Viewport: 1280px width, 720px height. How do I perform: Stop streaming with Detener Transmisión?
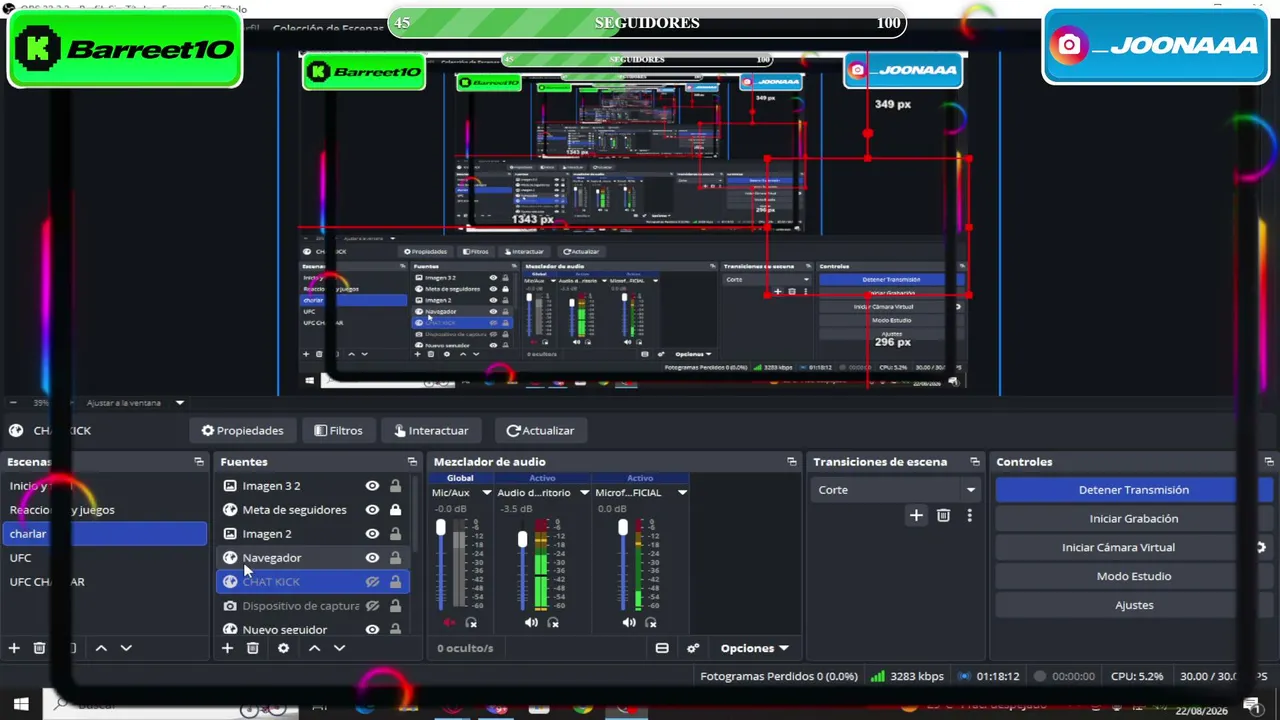point(1134,490)
